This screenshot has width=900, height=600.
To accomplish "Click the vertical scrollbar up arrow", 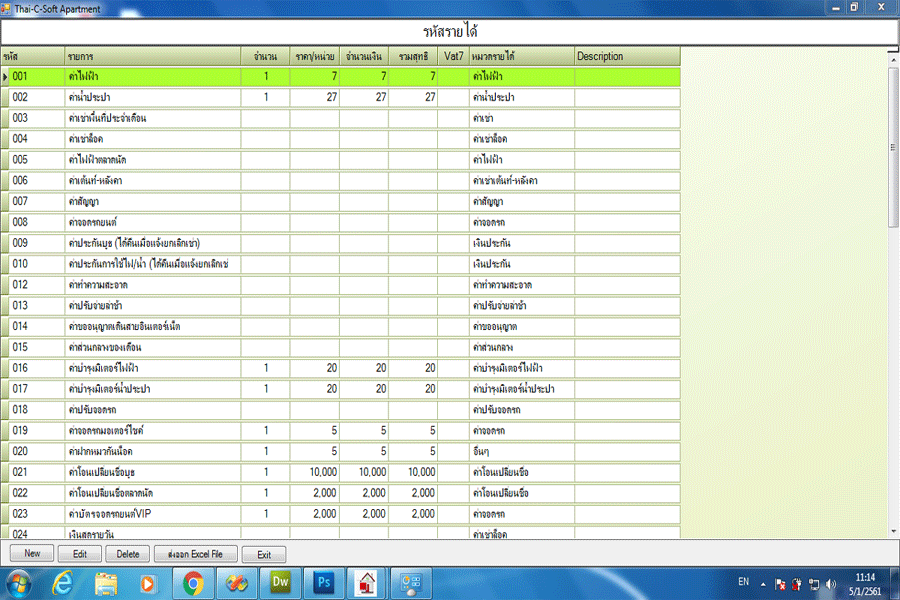I will pyautogui.click(x=893, y=56).
